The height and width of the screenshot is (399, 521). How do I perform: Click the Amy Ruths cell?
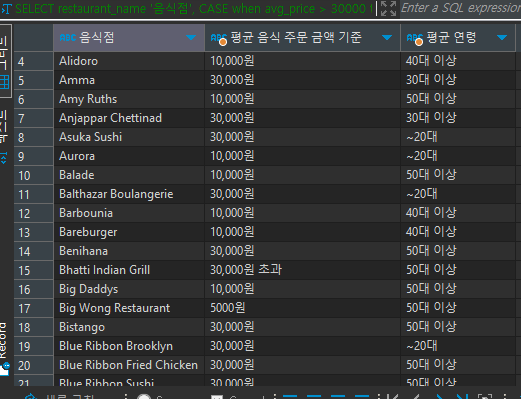click(x=129, y=99)
